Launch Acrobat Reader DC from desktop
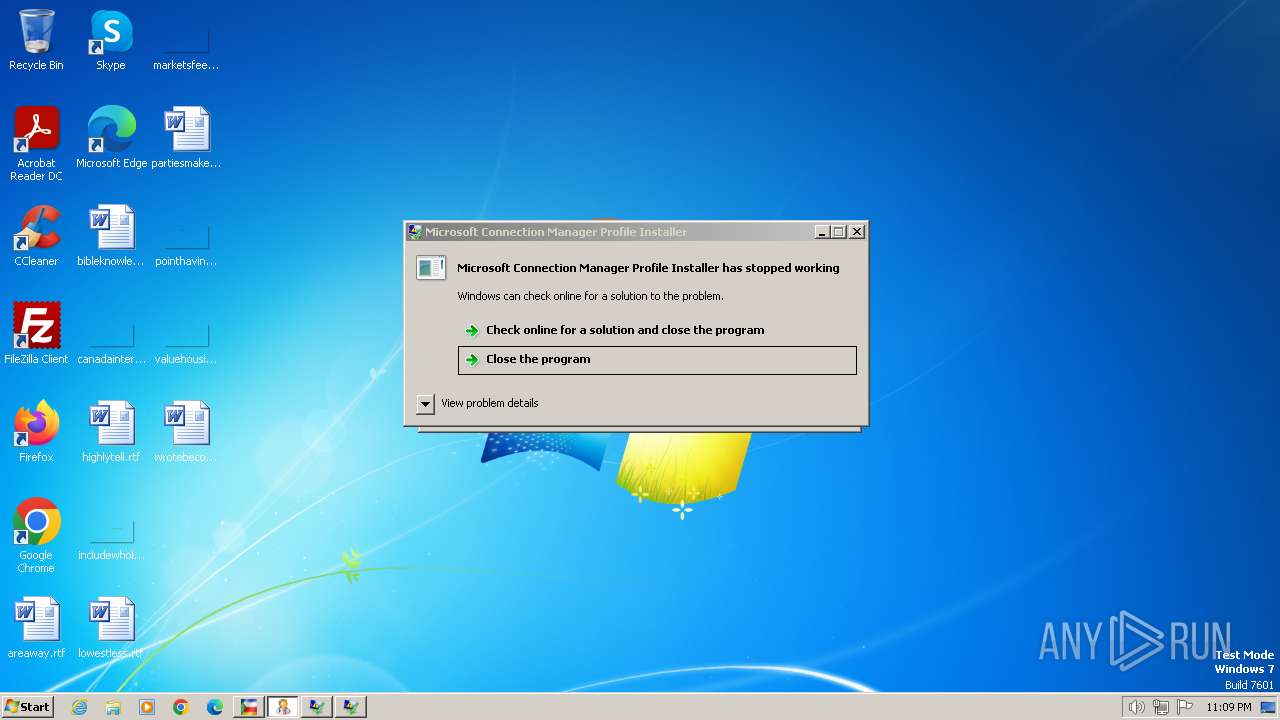 pyautogui.click(x=36, y=143)
